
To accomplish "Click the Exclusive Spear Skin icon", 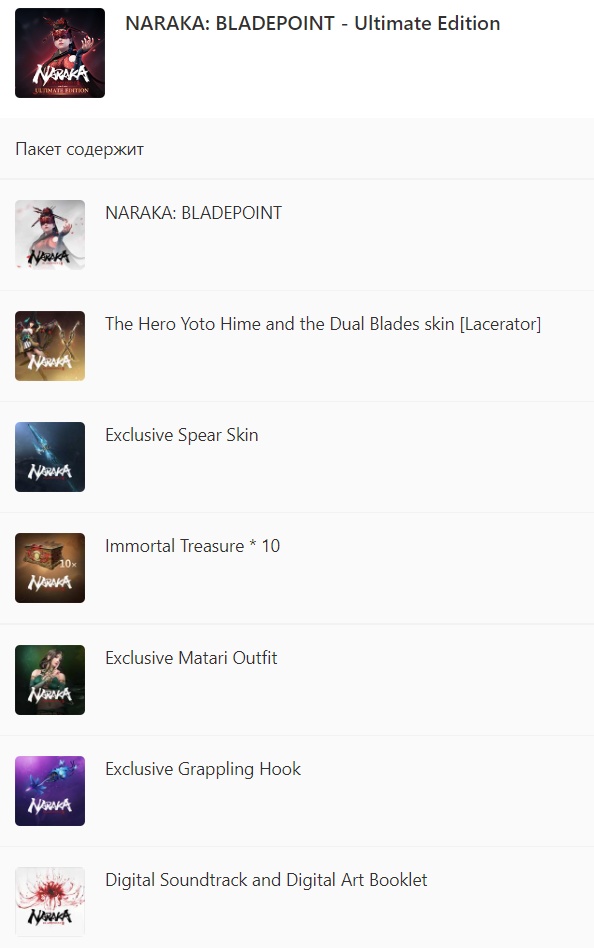I will [x=50, y=457].
